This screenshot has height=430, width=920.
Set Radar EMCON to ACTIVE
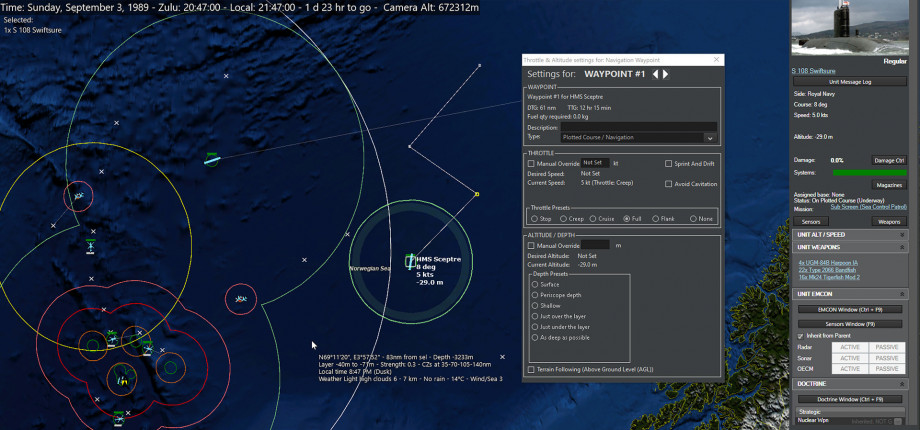[850, 347]
